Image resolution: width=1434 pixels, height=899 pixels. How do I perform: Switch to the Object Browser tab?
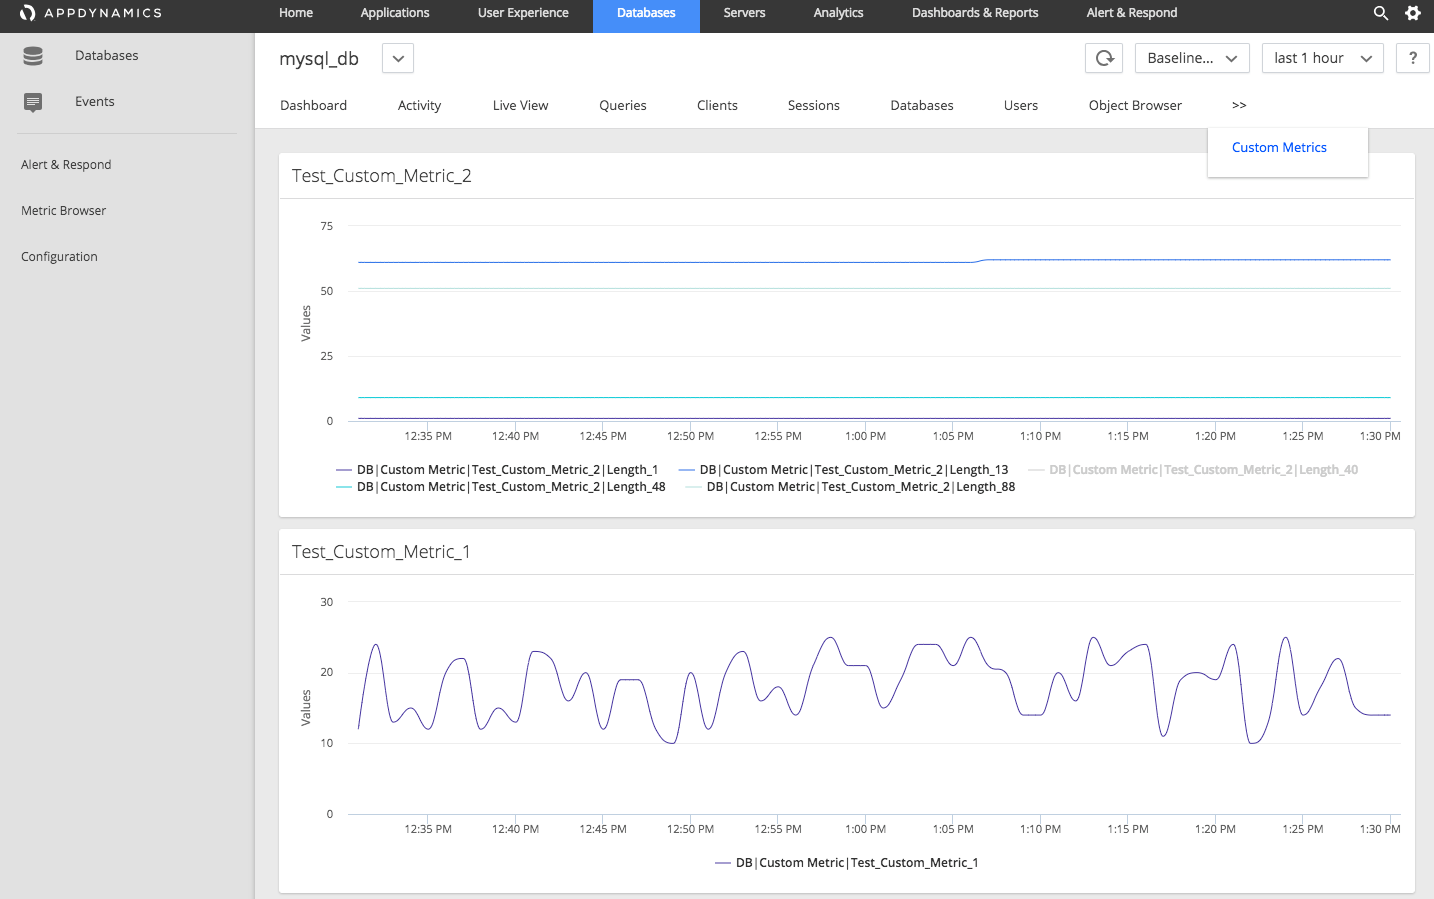click(x=1135, y=105)
